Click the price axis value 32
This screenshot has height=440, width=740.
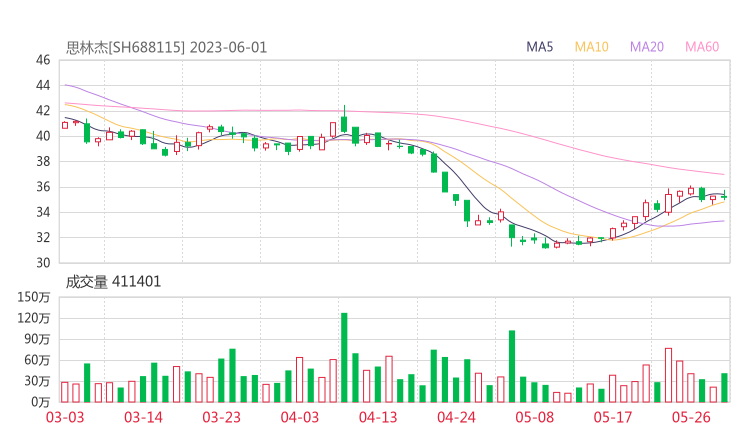(x=43, y=237)
